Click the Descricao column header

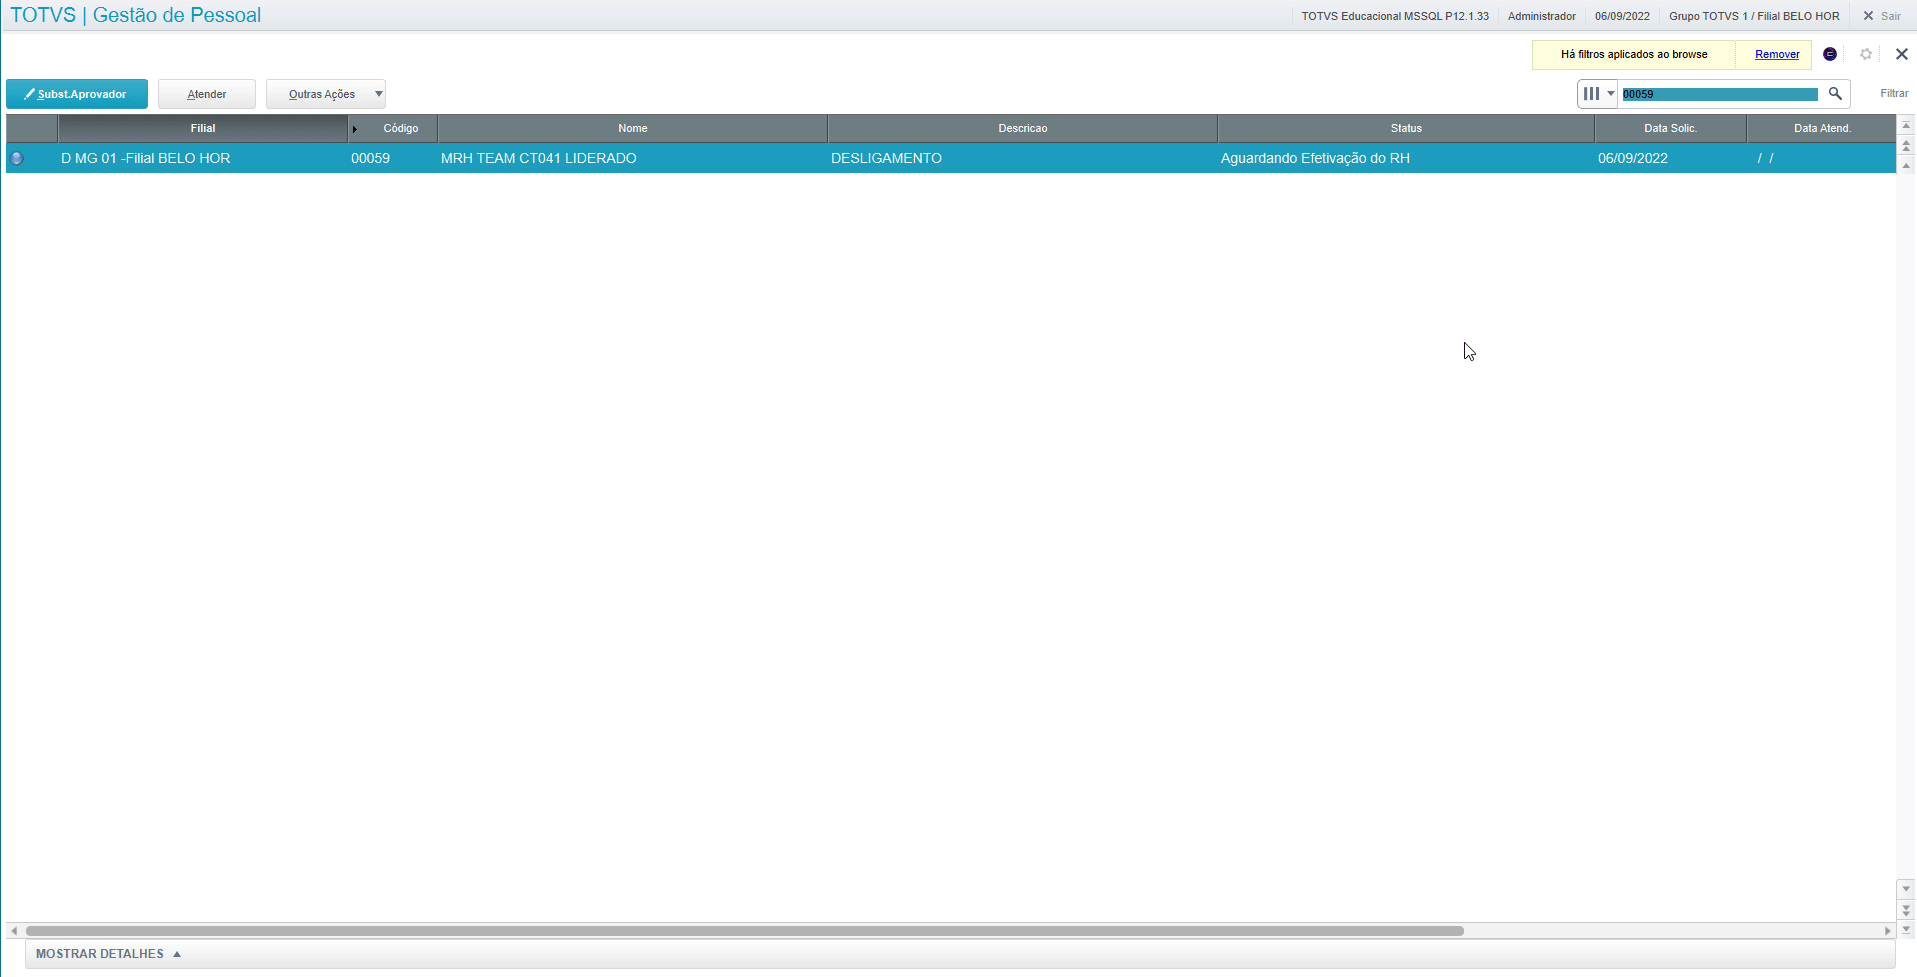click(x=1023, y=128)
